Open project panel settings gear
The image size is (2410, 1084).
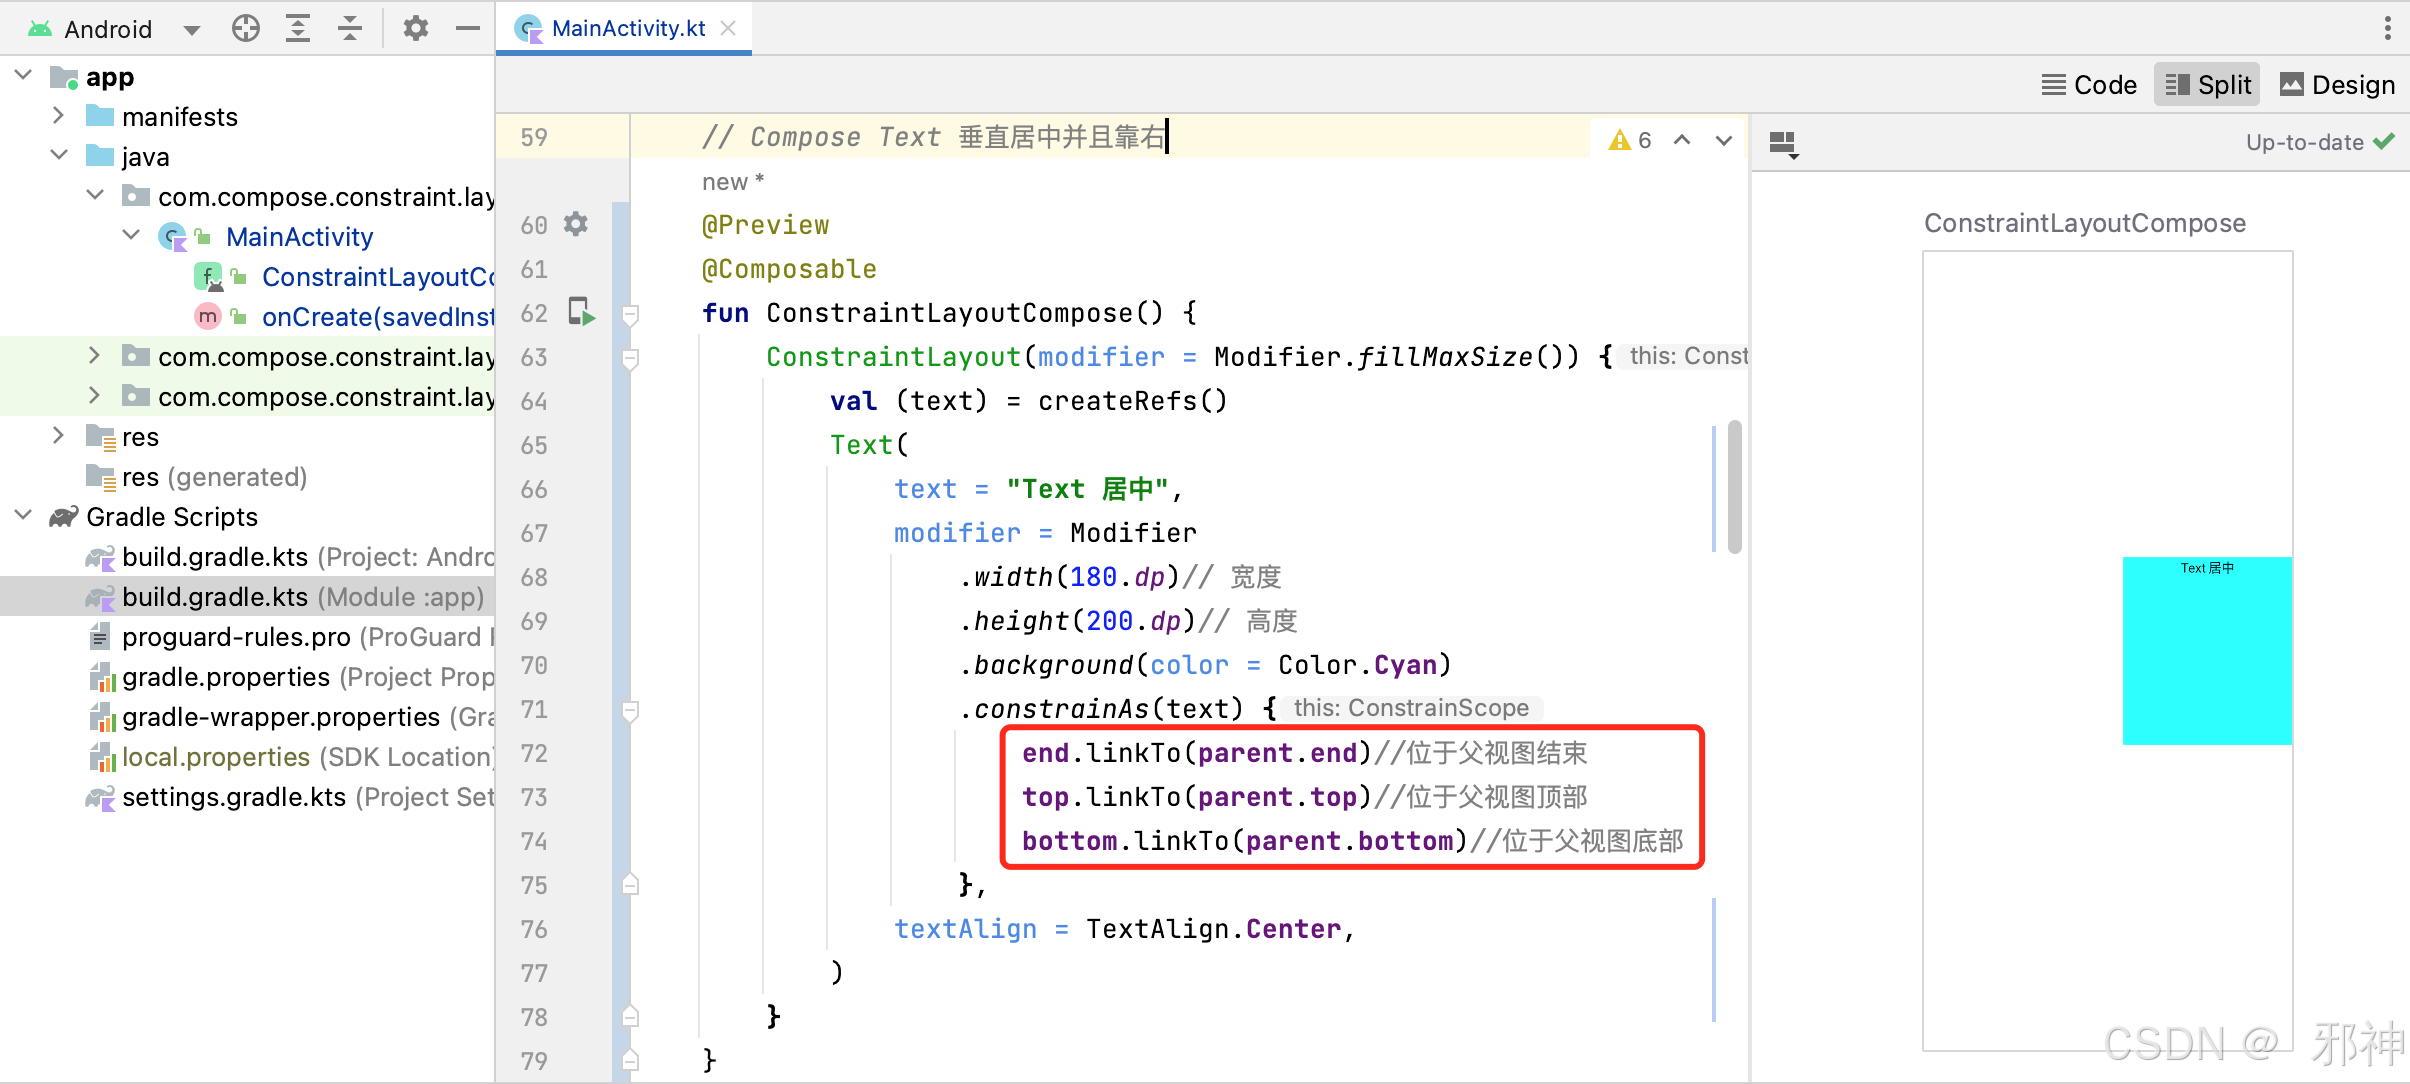click(x=415, y=29)
